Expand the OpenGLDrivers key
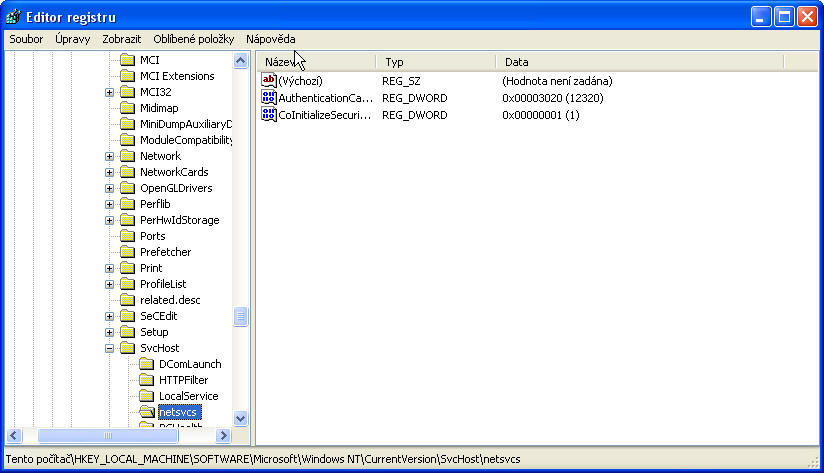 (109, 189)
